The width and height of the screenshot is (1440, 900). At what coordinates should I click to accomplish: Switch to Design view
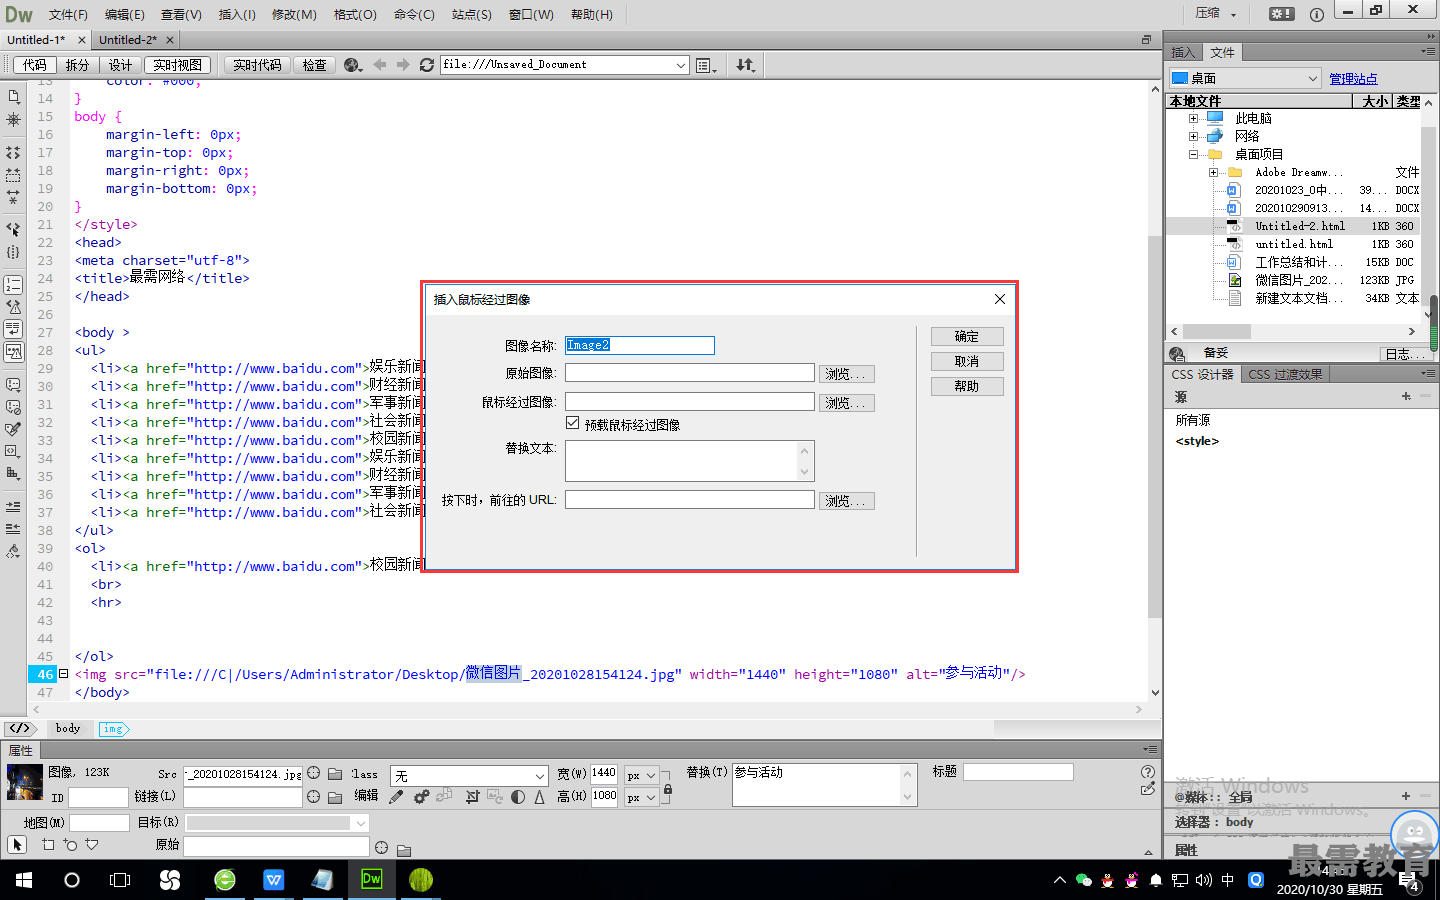(120, 65)
